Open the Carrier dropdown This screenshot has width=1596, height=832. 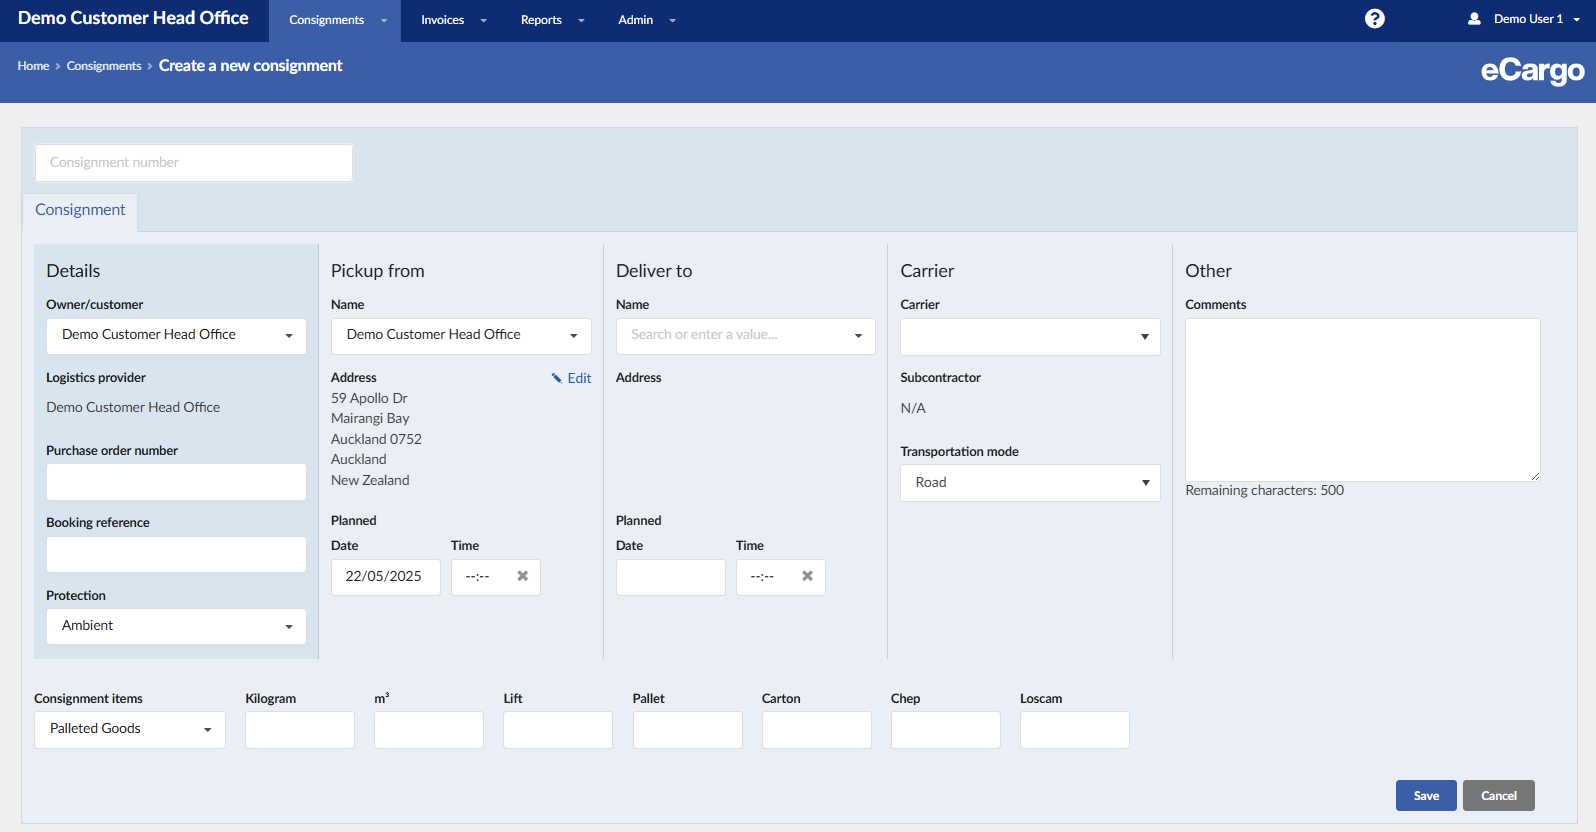point(1030,337)
